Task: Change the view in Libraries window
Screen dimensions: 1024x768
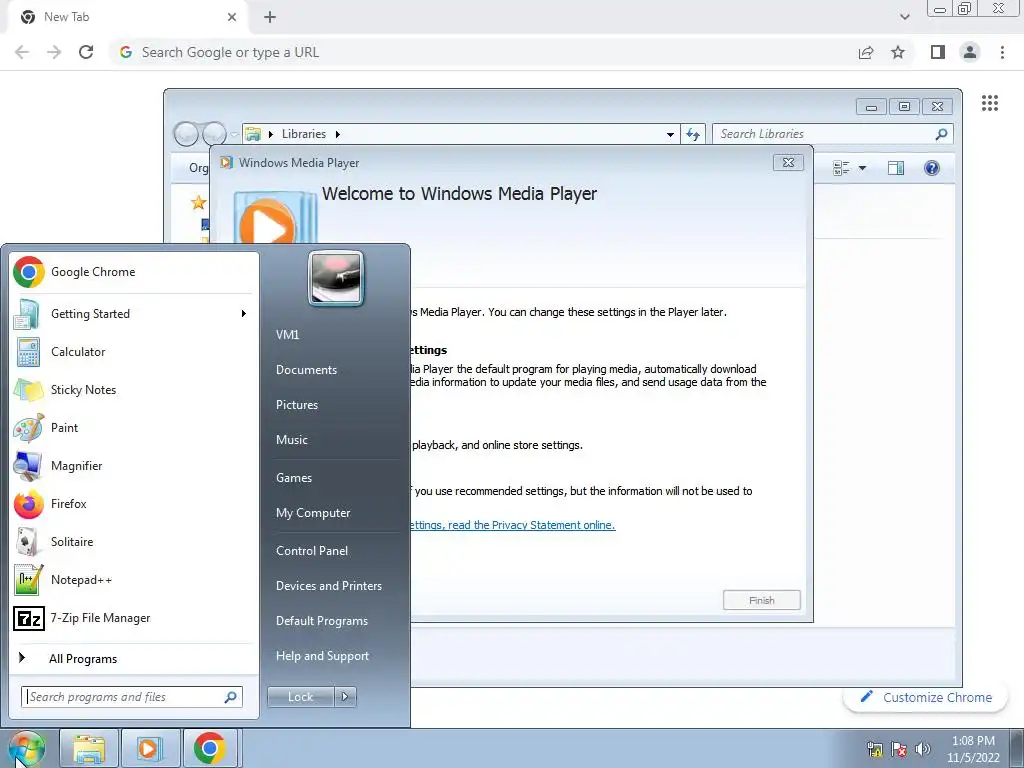Action: (841, 168)
